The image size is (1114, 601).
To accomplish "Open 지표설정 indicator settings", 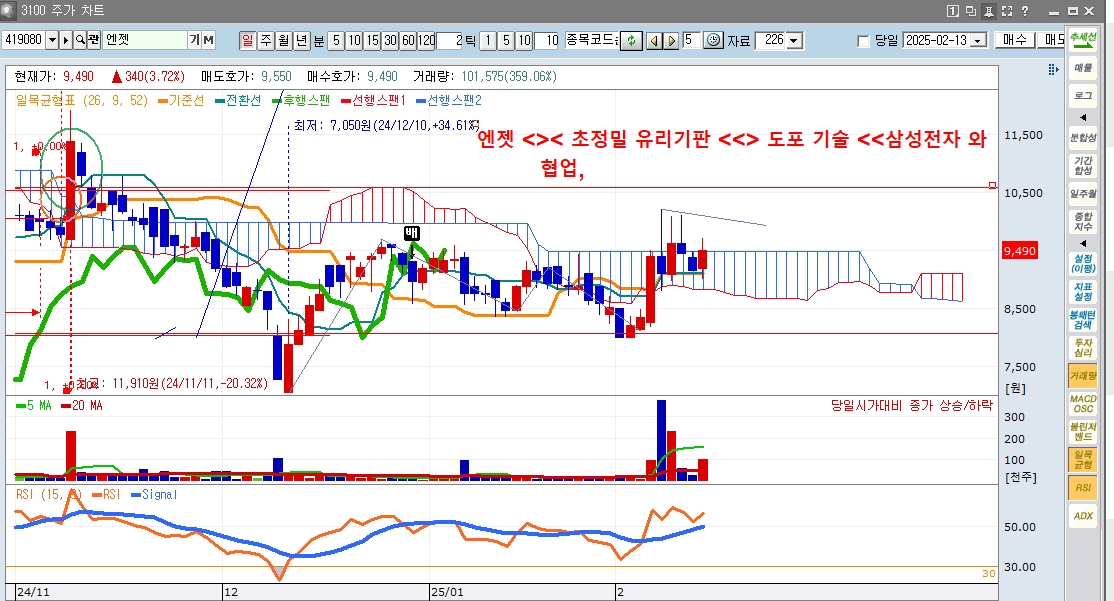I will click(x=1083, y=291).
